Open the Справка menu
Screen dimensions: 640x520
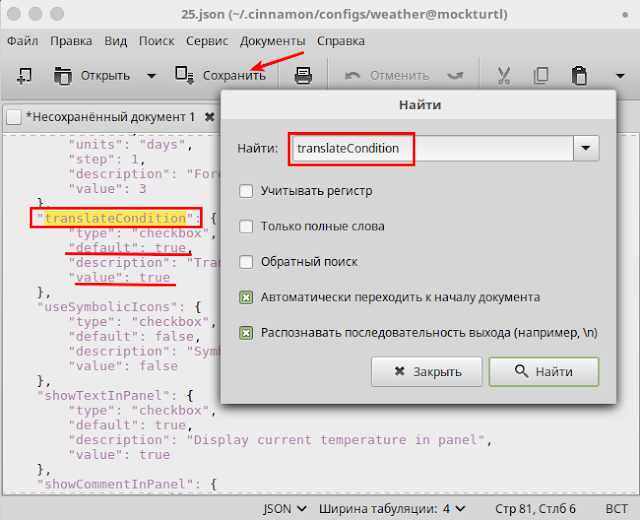click(341, 41)
